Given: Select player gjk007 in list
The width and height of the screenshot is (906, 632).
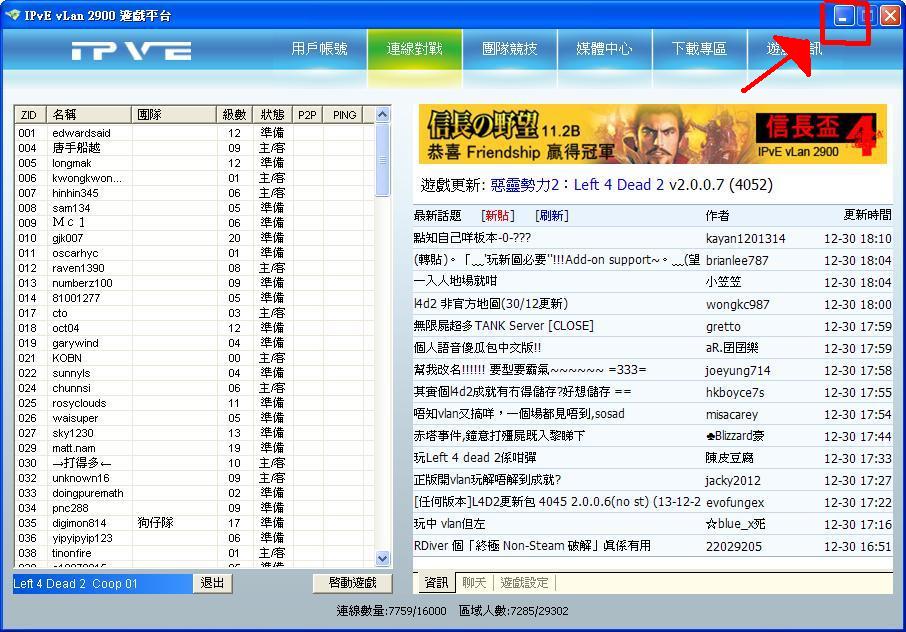Looking at the screenshot, I should pos(68,238).
